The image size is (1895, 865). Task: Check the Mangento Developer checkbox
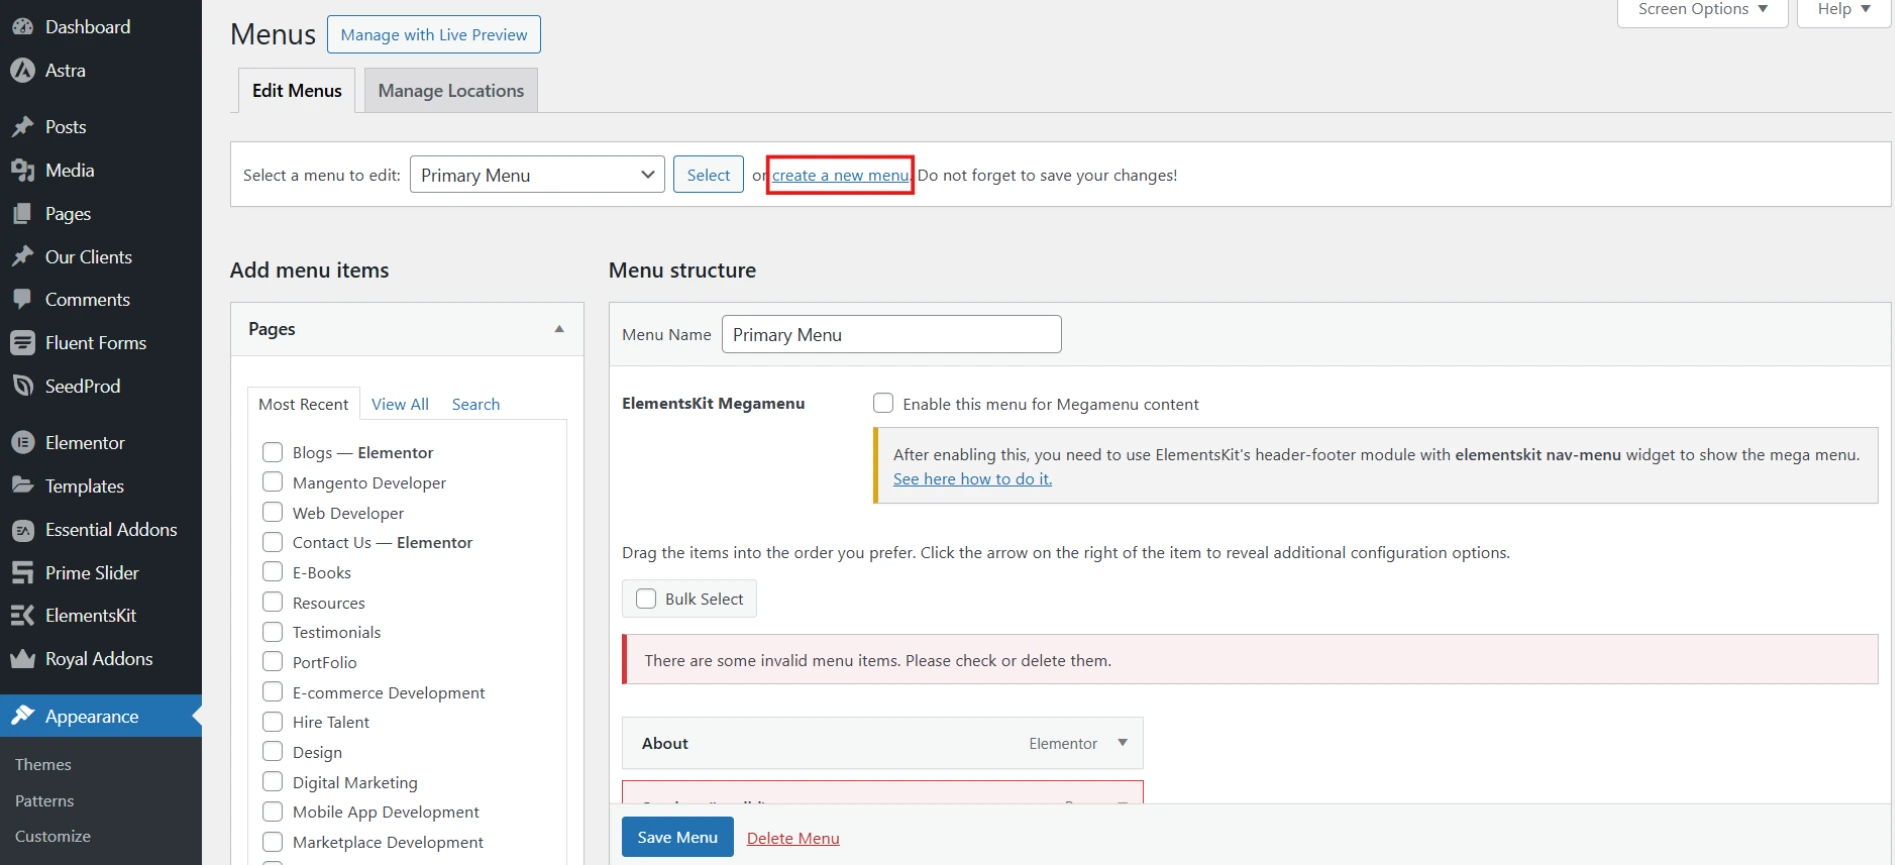272,482
